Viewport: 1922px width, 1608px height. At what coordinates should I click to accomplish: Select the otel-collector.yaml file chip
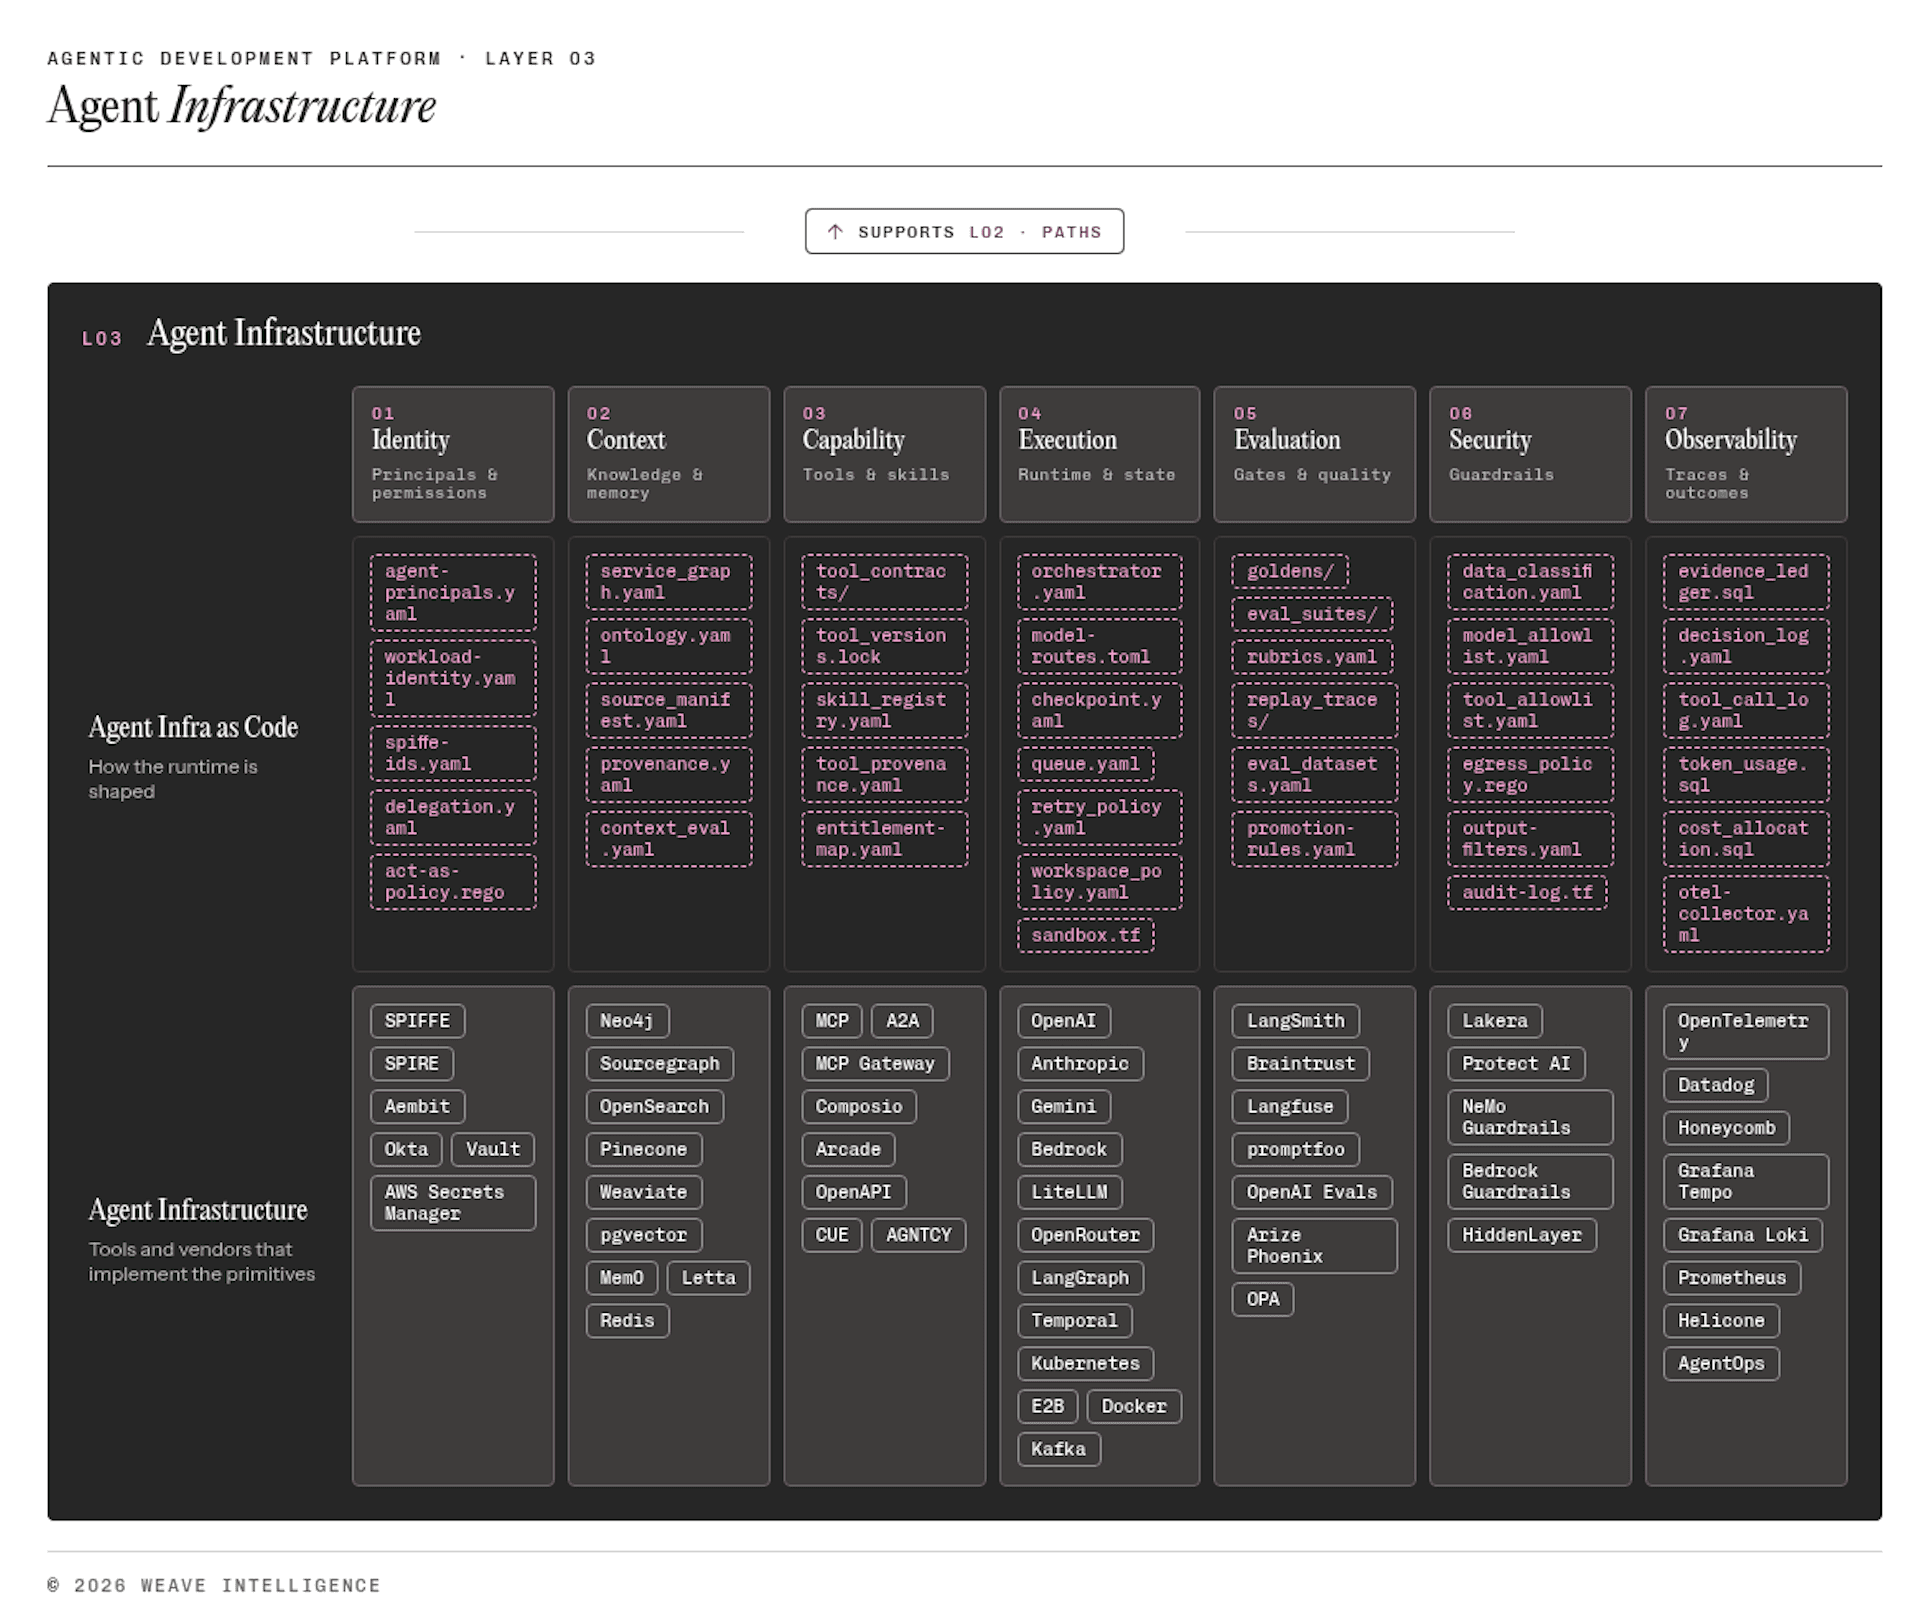tap(1746, 914)
